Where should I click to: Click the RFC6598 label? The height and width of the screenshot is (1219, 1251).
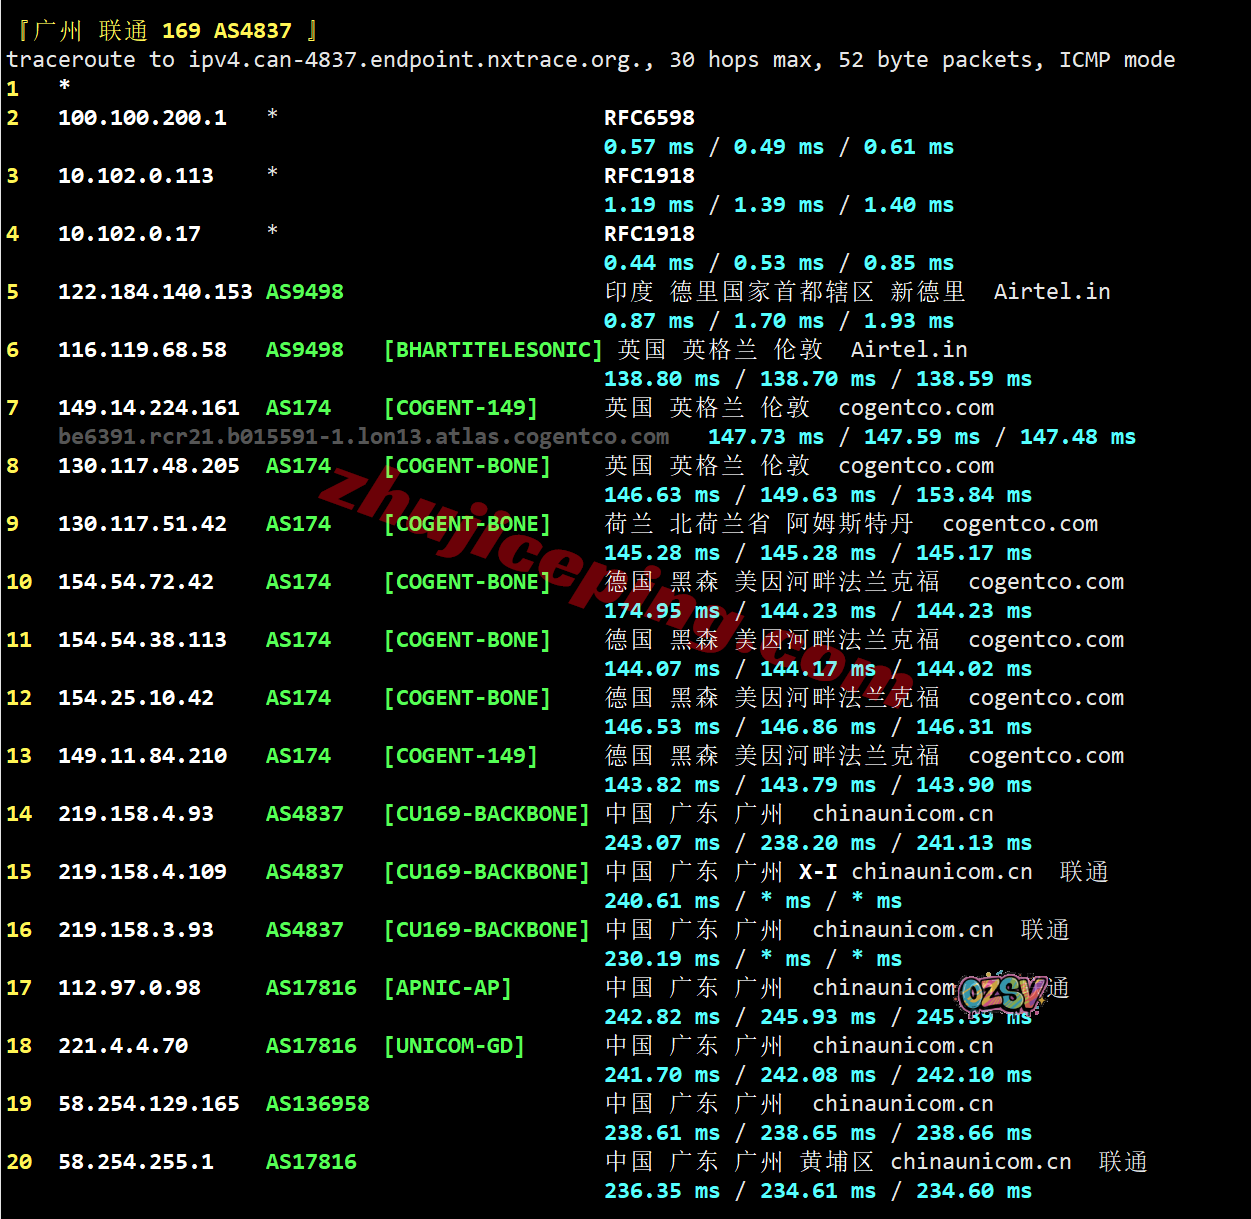click(x=649, y=118)
